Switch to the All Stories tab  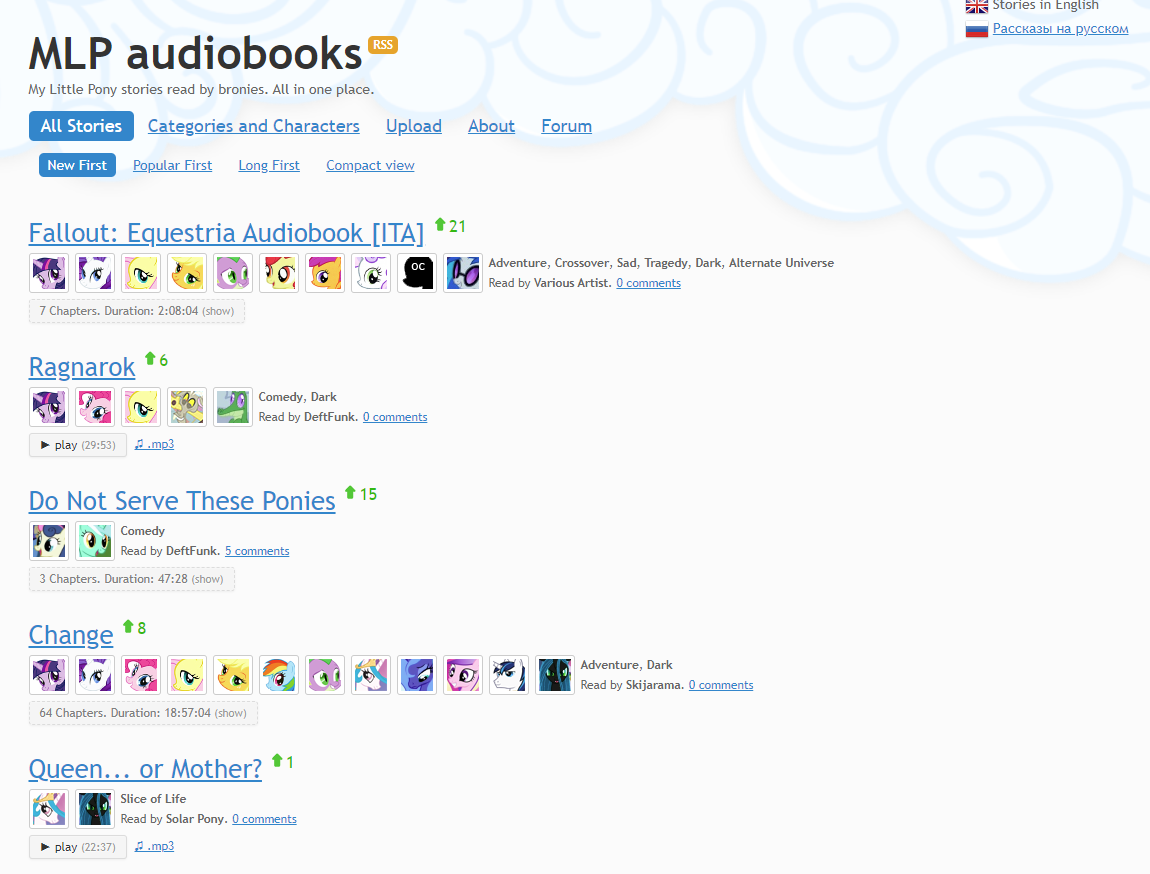tap(81, 126)
